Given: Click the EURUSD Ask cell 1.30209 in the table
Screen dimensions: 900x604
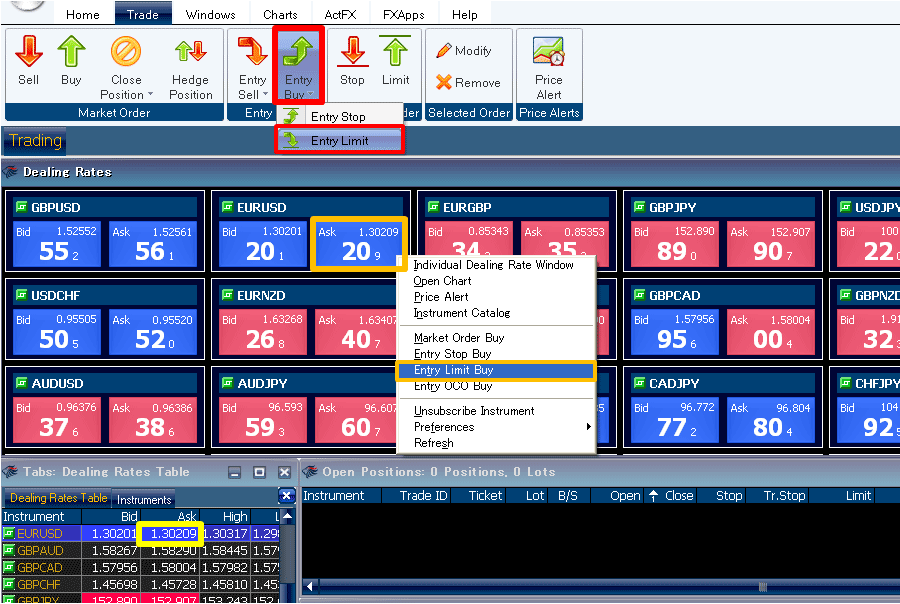Looking at the screenshot, I should tap(170, 533).
